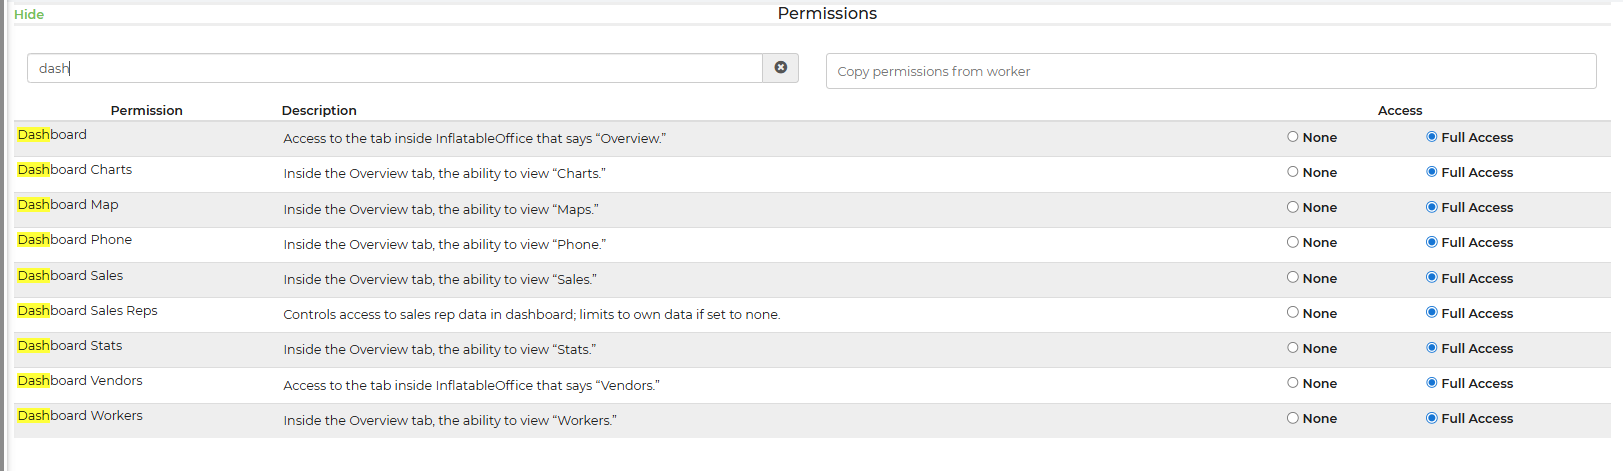Clear the permission search with X icon
Viewport: 1623px width, 471px height.
pyautogui.click(x=781, y=68)
